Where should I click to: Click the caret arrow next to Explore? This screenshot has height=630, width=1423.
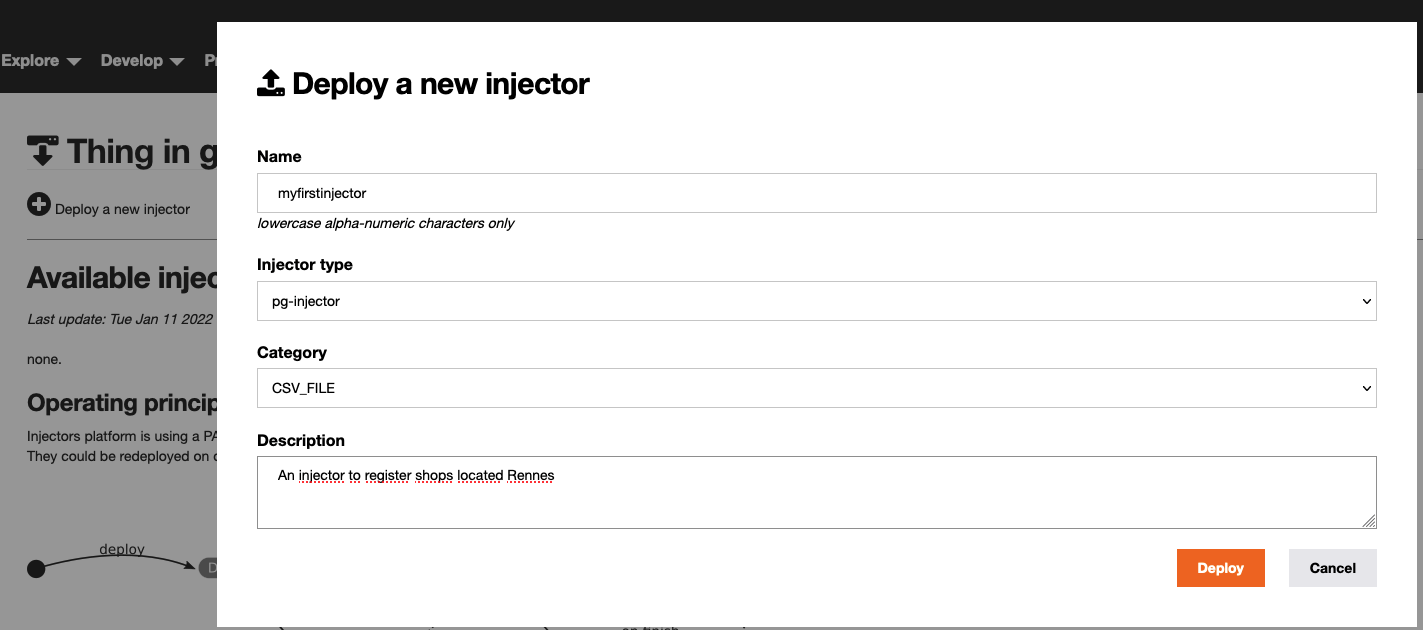pos(73,62)
